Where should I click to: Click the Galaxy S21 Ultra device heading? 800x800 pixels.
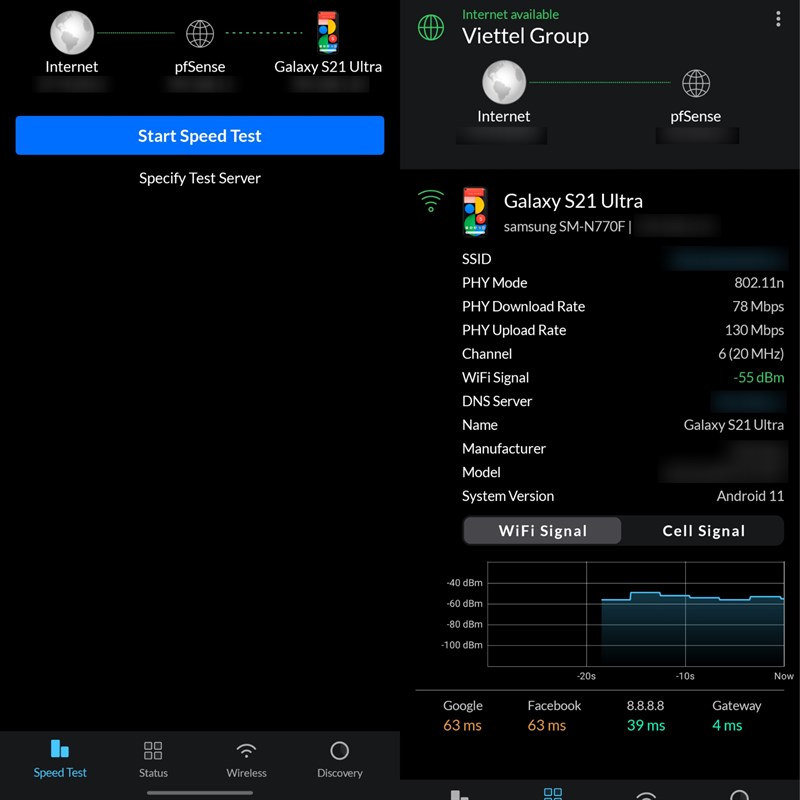(x=573, y=201)
